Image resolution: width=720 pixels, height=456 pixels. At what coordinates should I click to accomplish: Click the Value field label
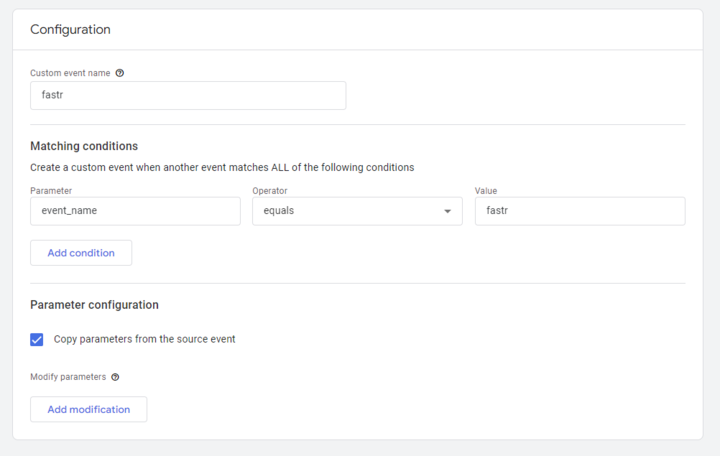click(x=486, y=191)
